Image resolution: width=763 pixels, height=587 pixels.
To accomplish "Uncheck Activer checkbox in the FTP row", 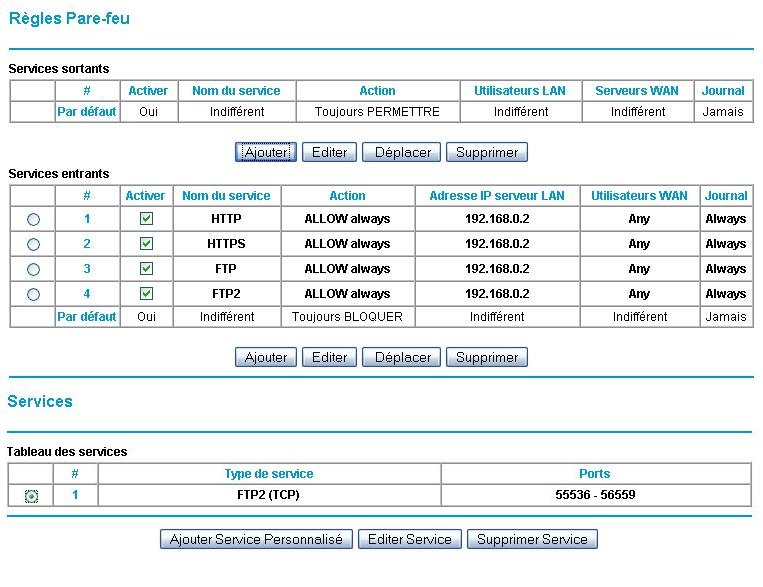I will (146, 269).
